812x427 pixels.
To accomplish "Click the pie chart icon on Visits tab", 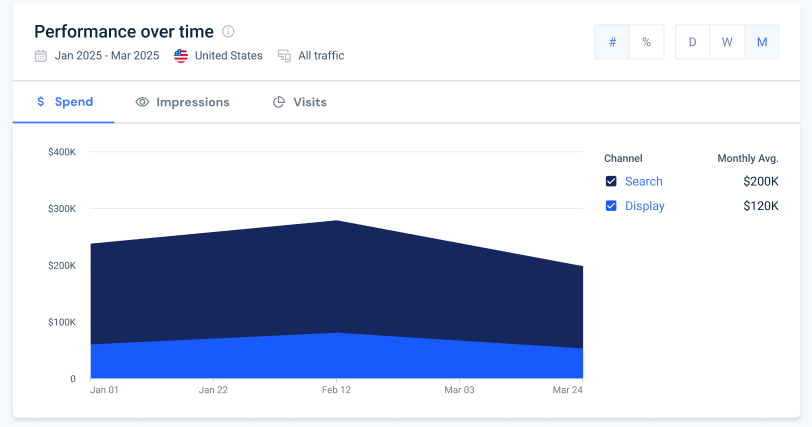I will (x=279, y=102).
